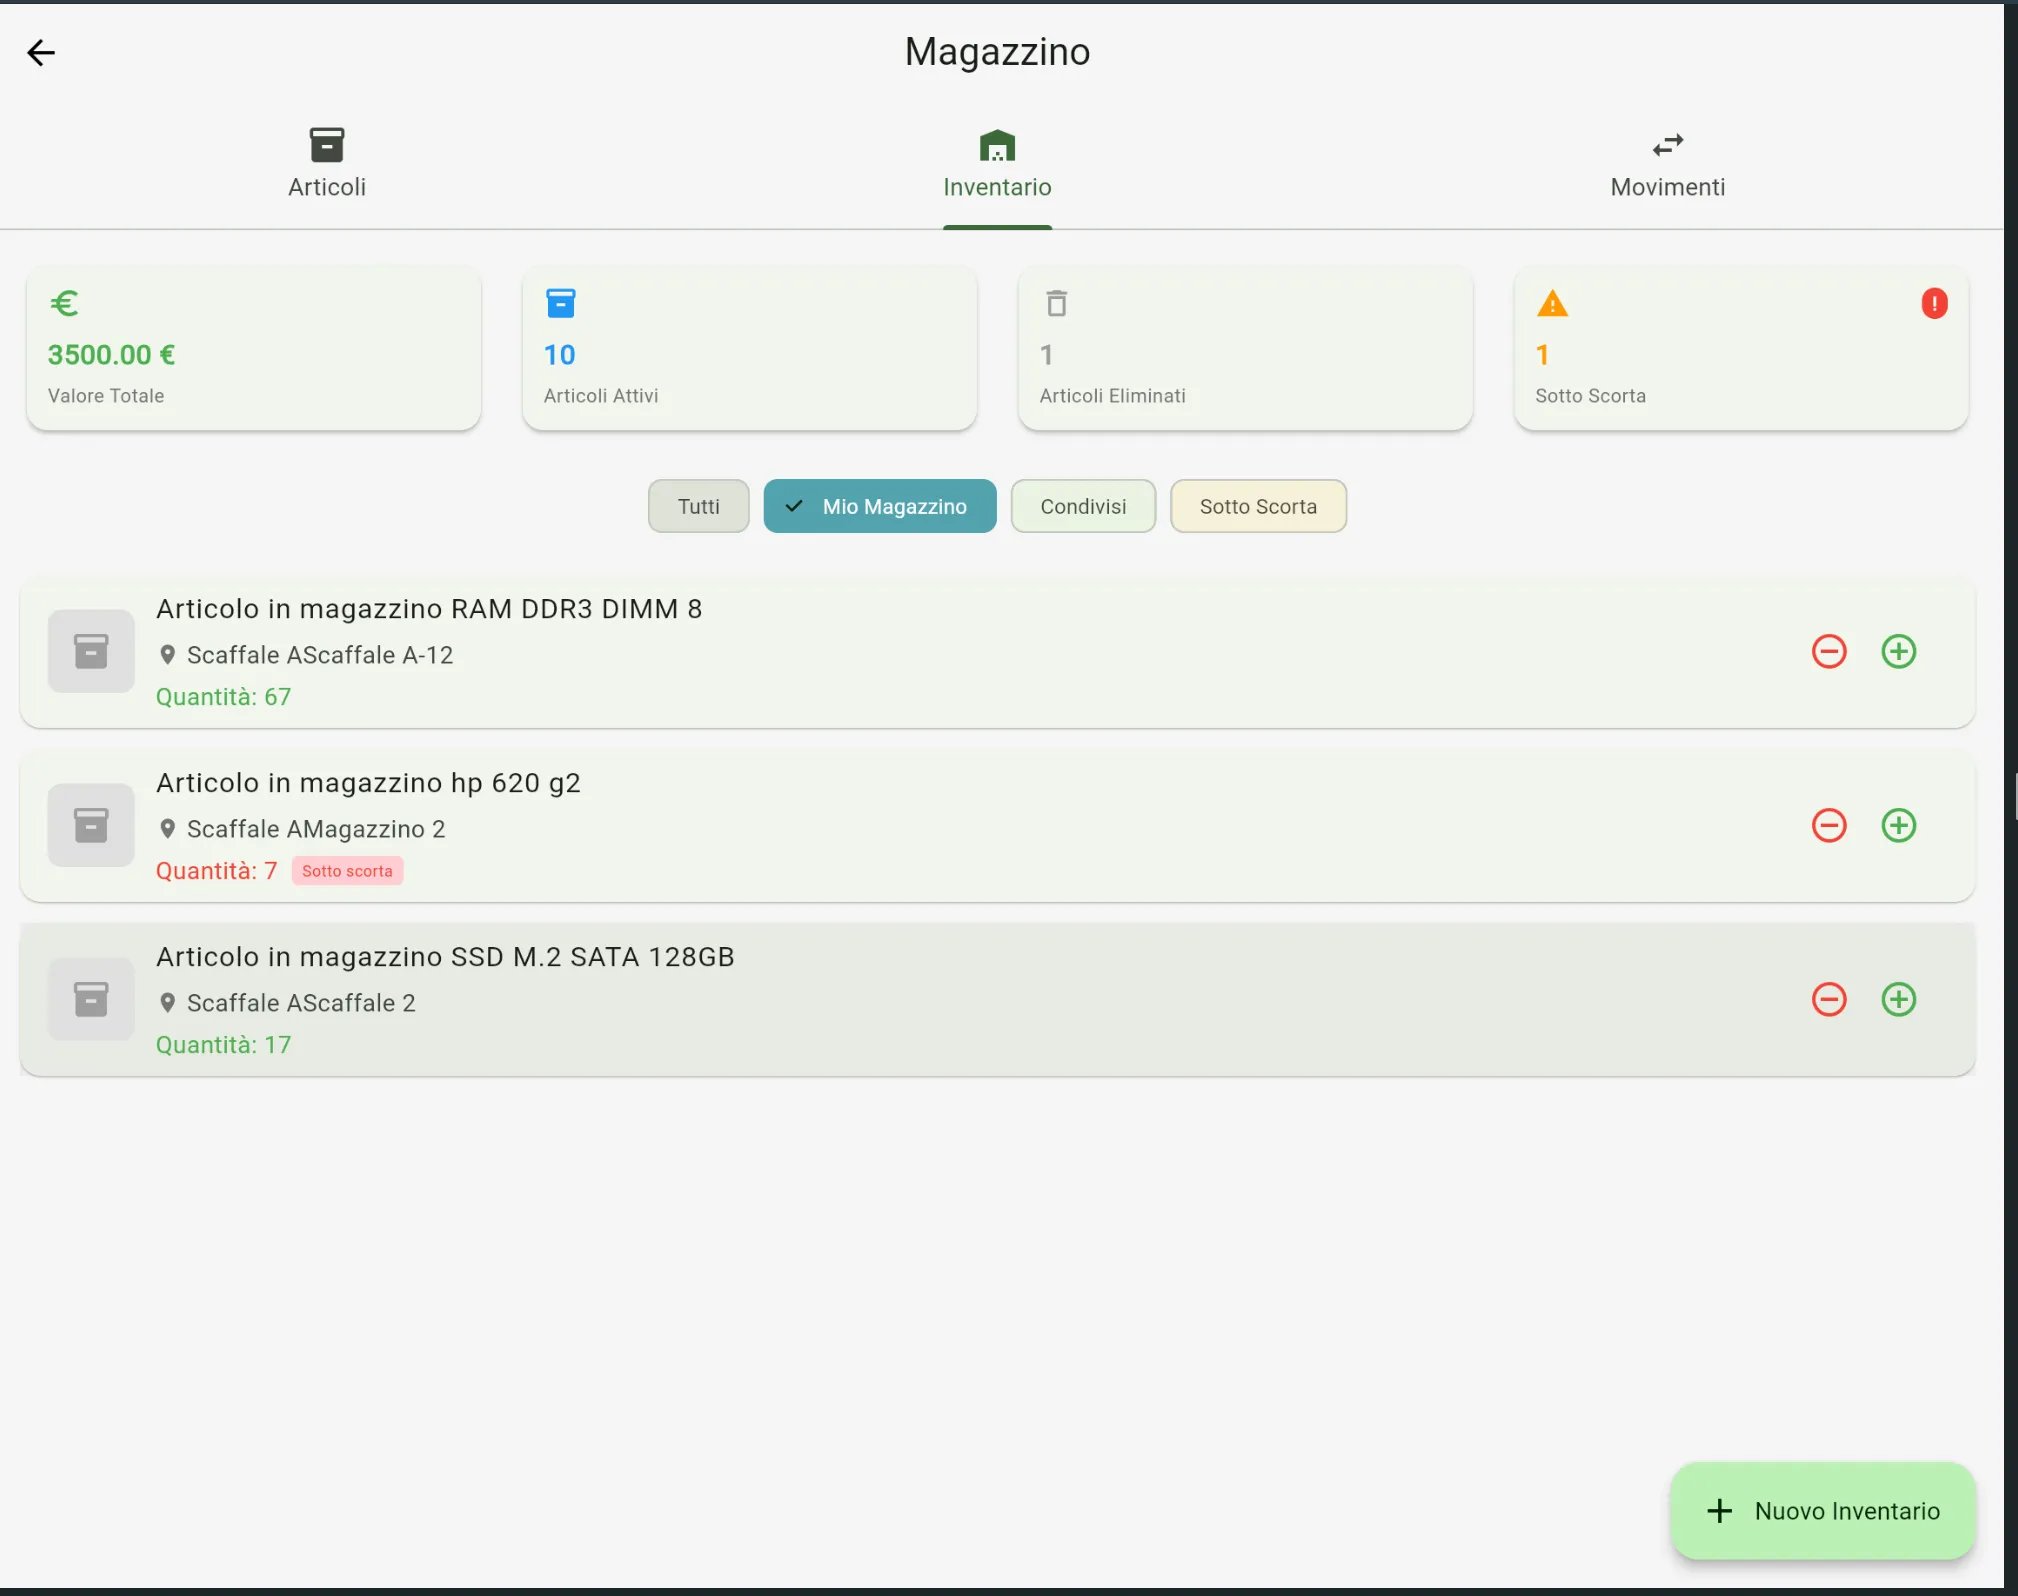This screenshot has height=1596, width=2018.
Task: Increase quantity of SSD M.2 SATA 128GB
Action: [x=1898, y=1000]
